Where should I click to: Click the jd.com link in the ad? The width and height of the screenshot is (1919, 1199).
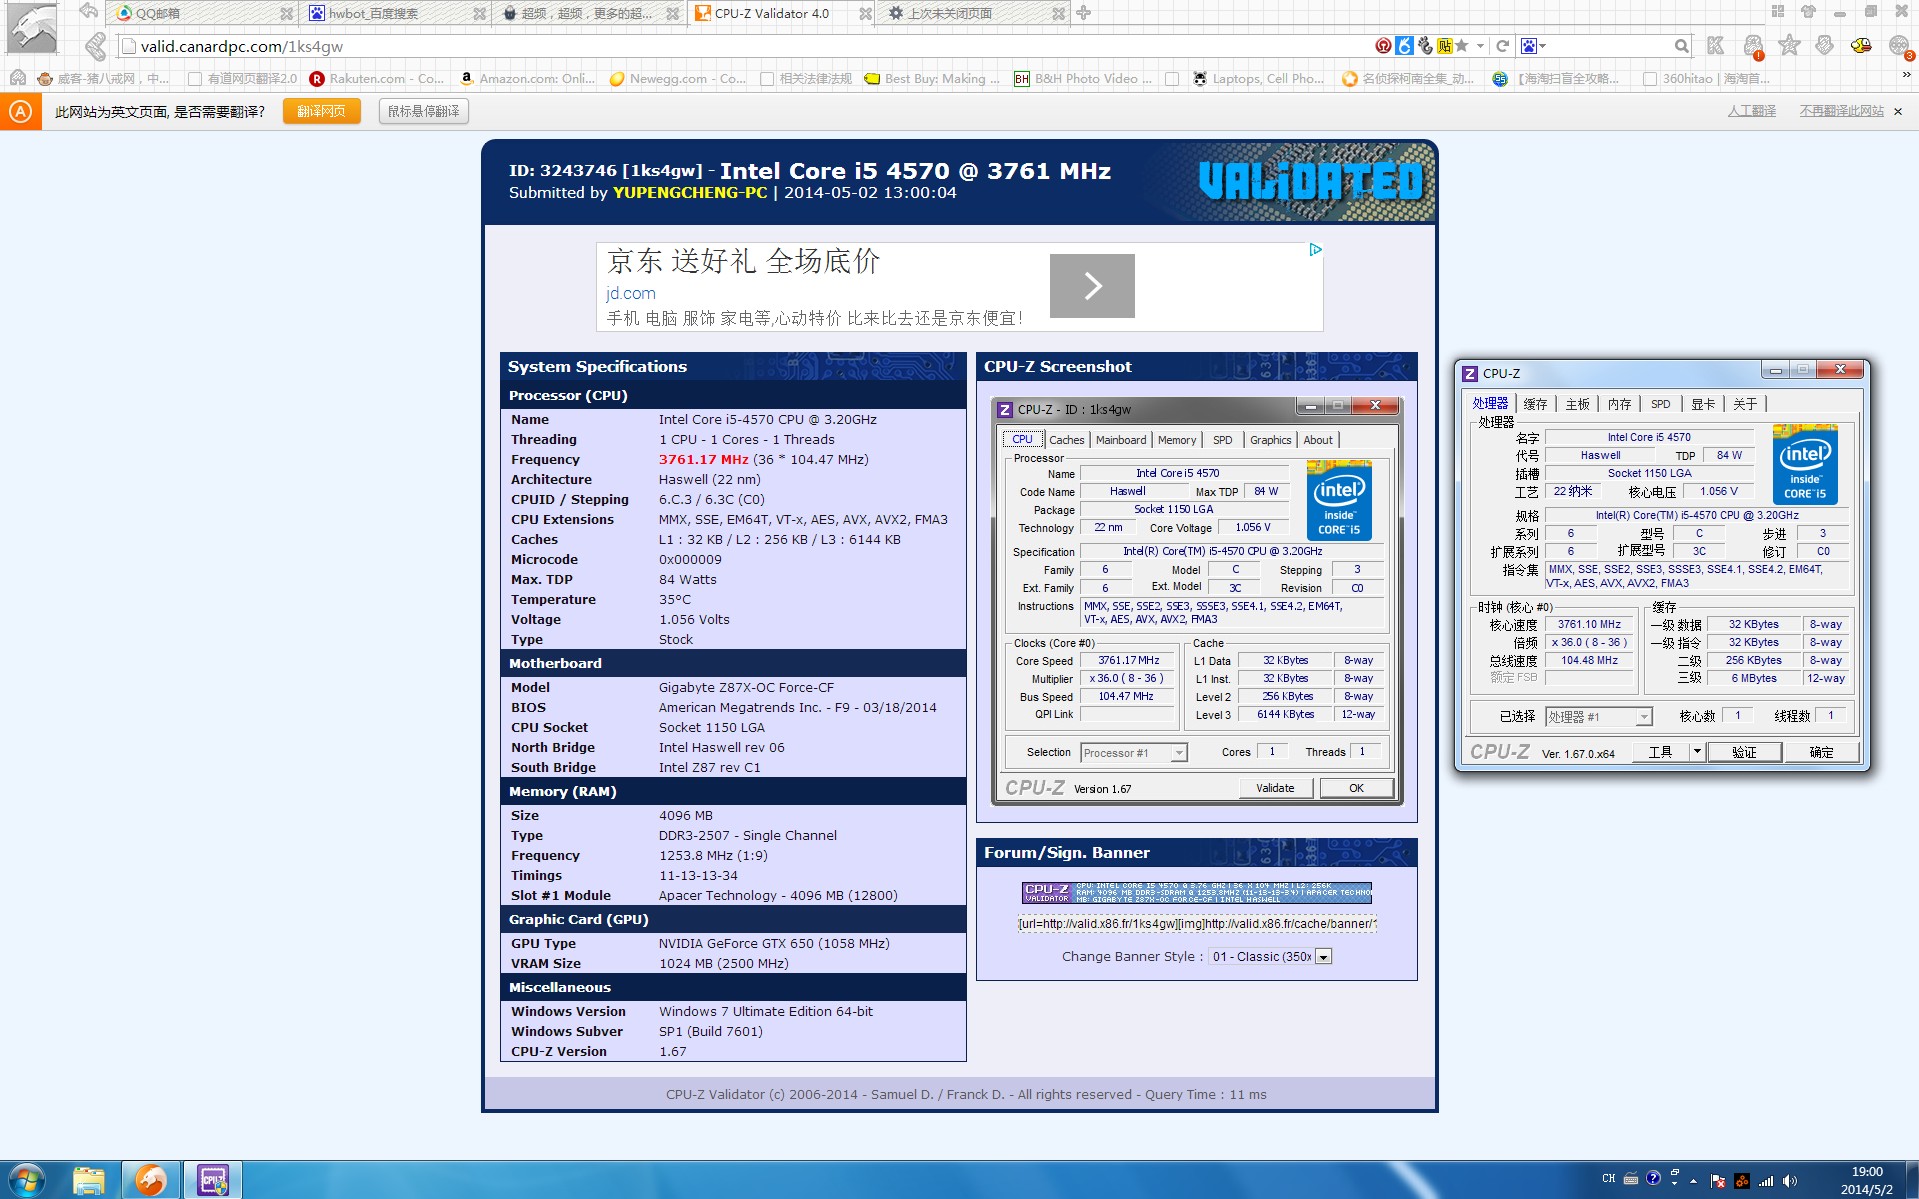pos(631,293)
